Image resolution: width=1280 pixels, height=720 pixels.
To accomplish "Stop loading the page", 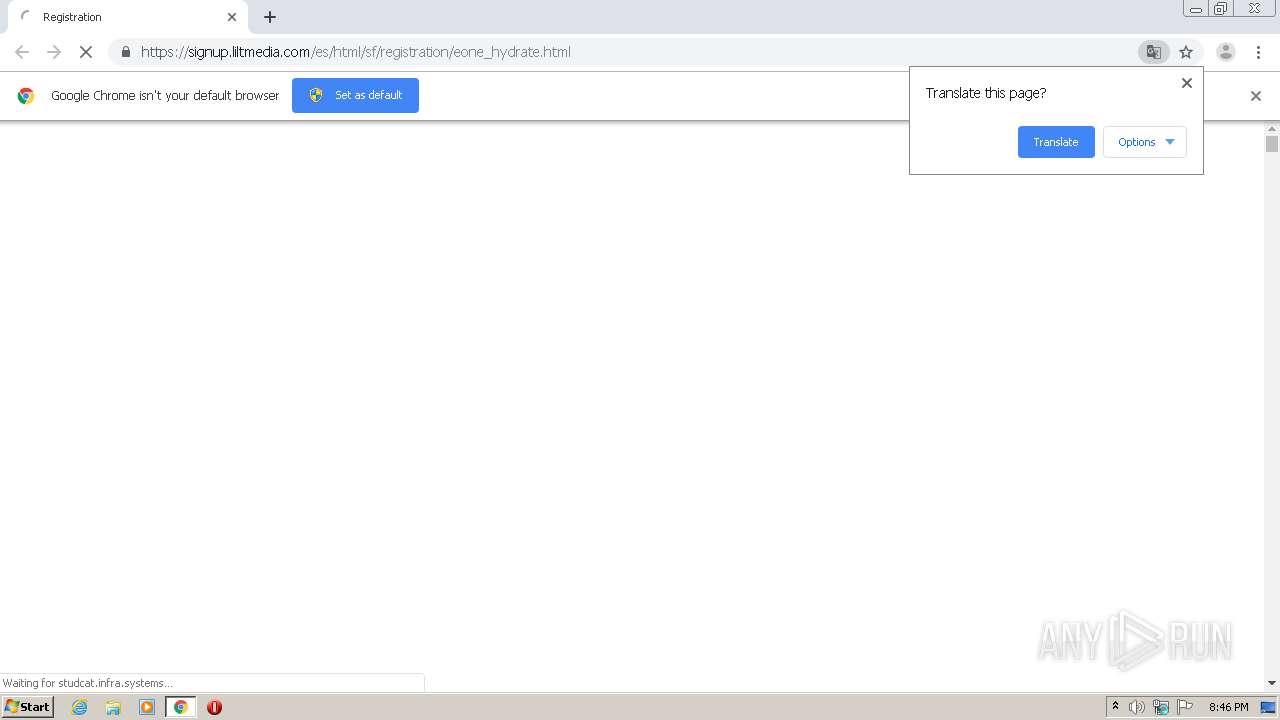I will click(x=86, y=52).
